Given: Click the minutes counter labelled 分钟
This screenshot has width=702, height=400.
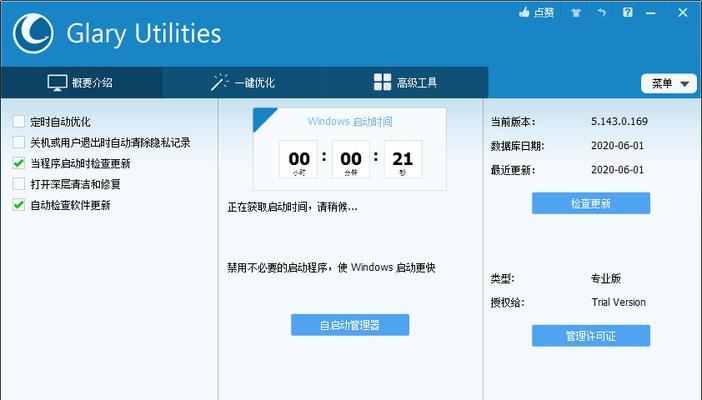Looking at the screenshot, I should [x=351, y=159].
